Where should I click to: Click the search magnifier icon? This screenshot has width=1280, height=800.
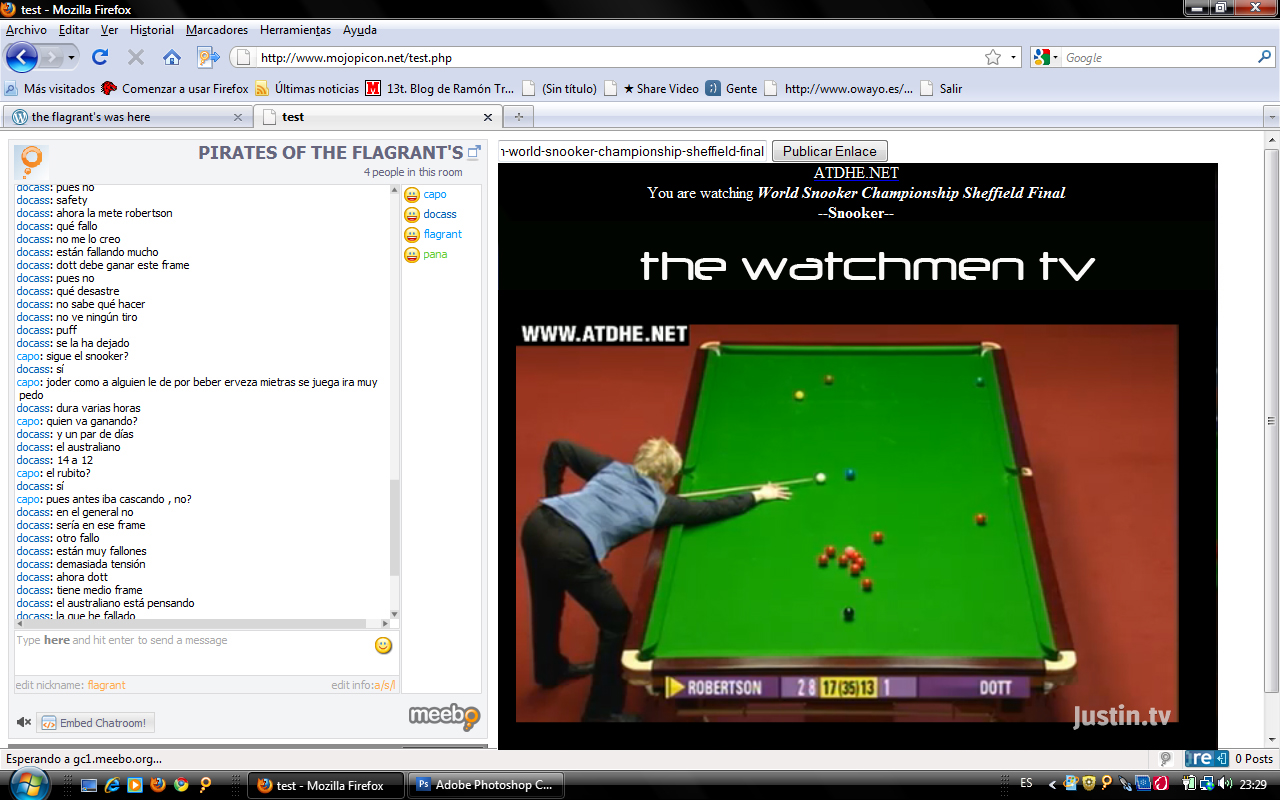(x=1265, y=58)
